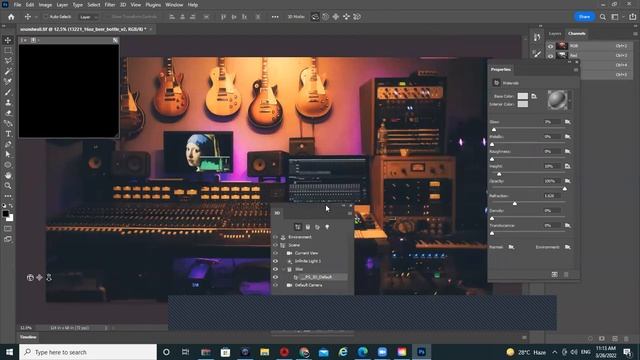Open the Timeline panel tab
This screenshot has height=360, width=640.
pos(28,337)
